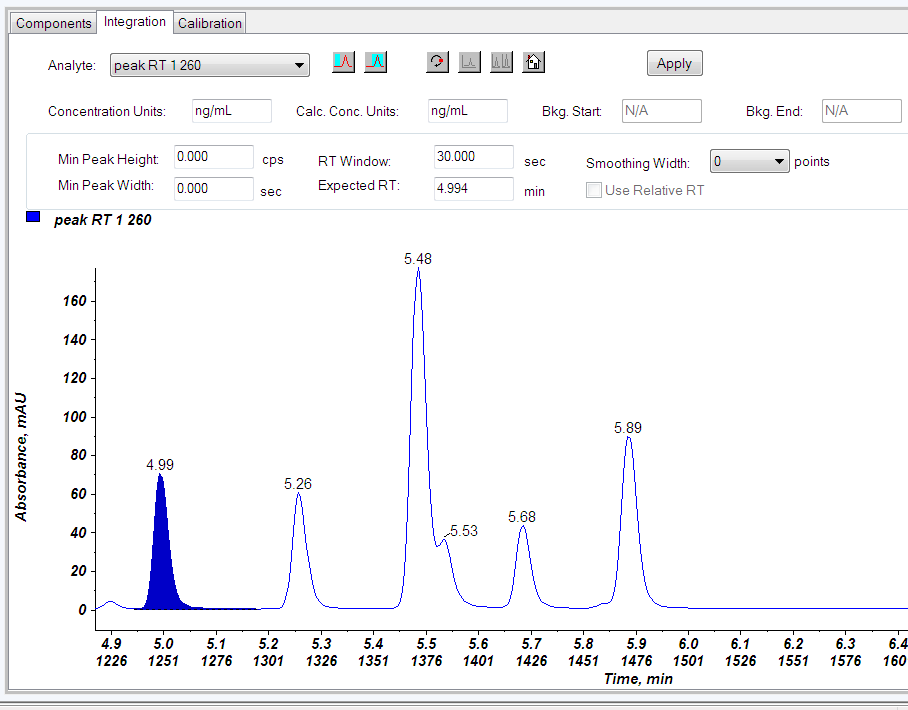Click the RT Window value field
This screenshot has height=710, width=908.
coord(473,157)
